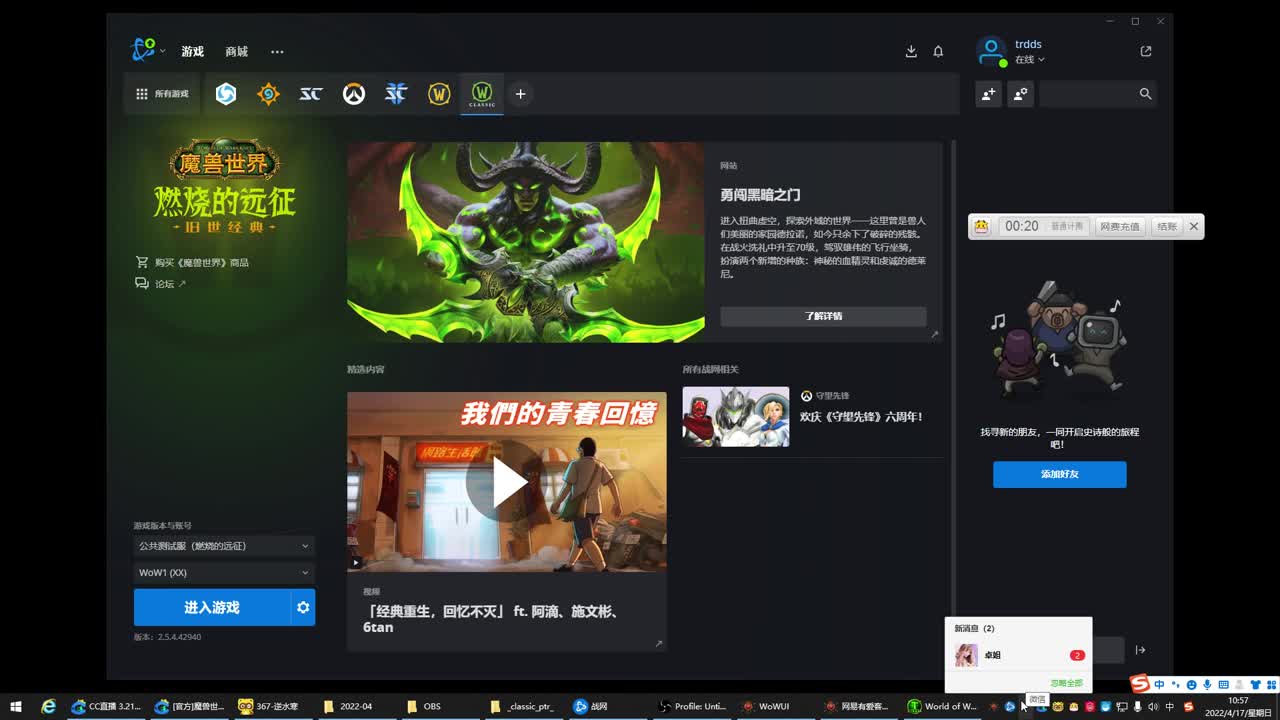Open the downloads icon
1280x720 pixels.
[911, 52]
